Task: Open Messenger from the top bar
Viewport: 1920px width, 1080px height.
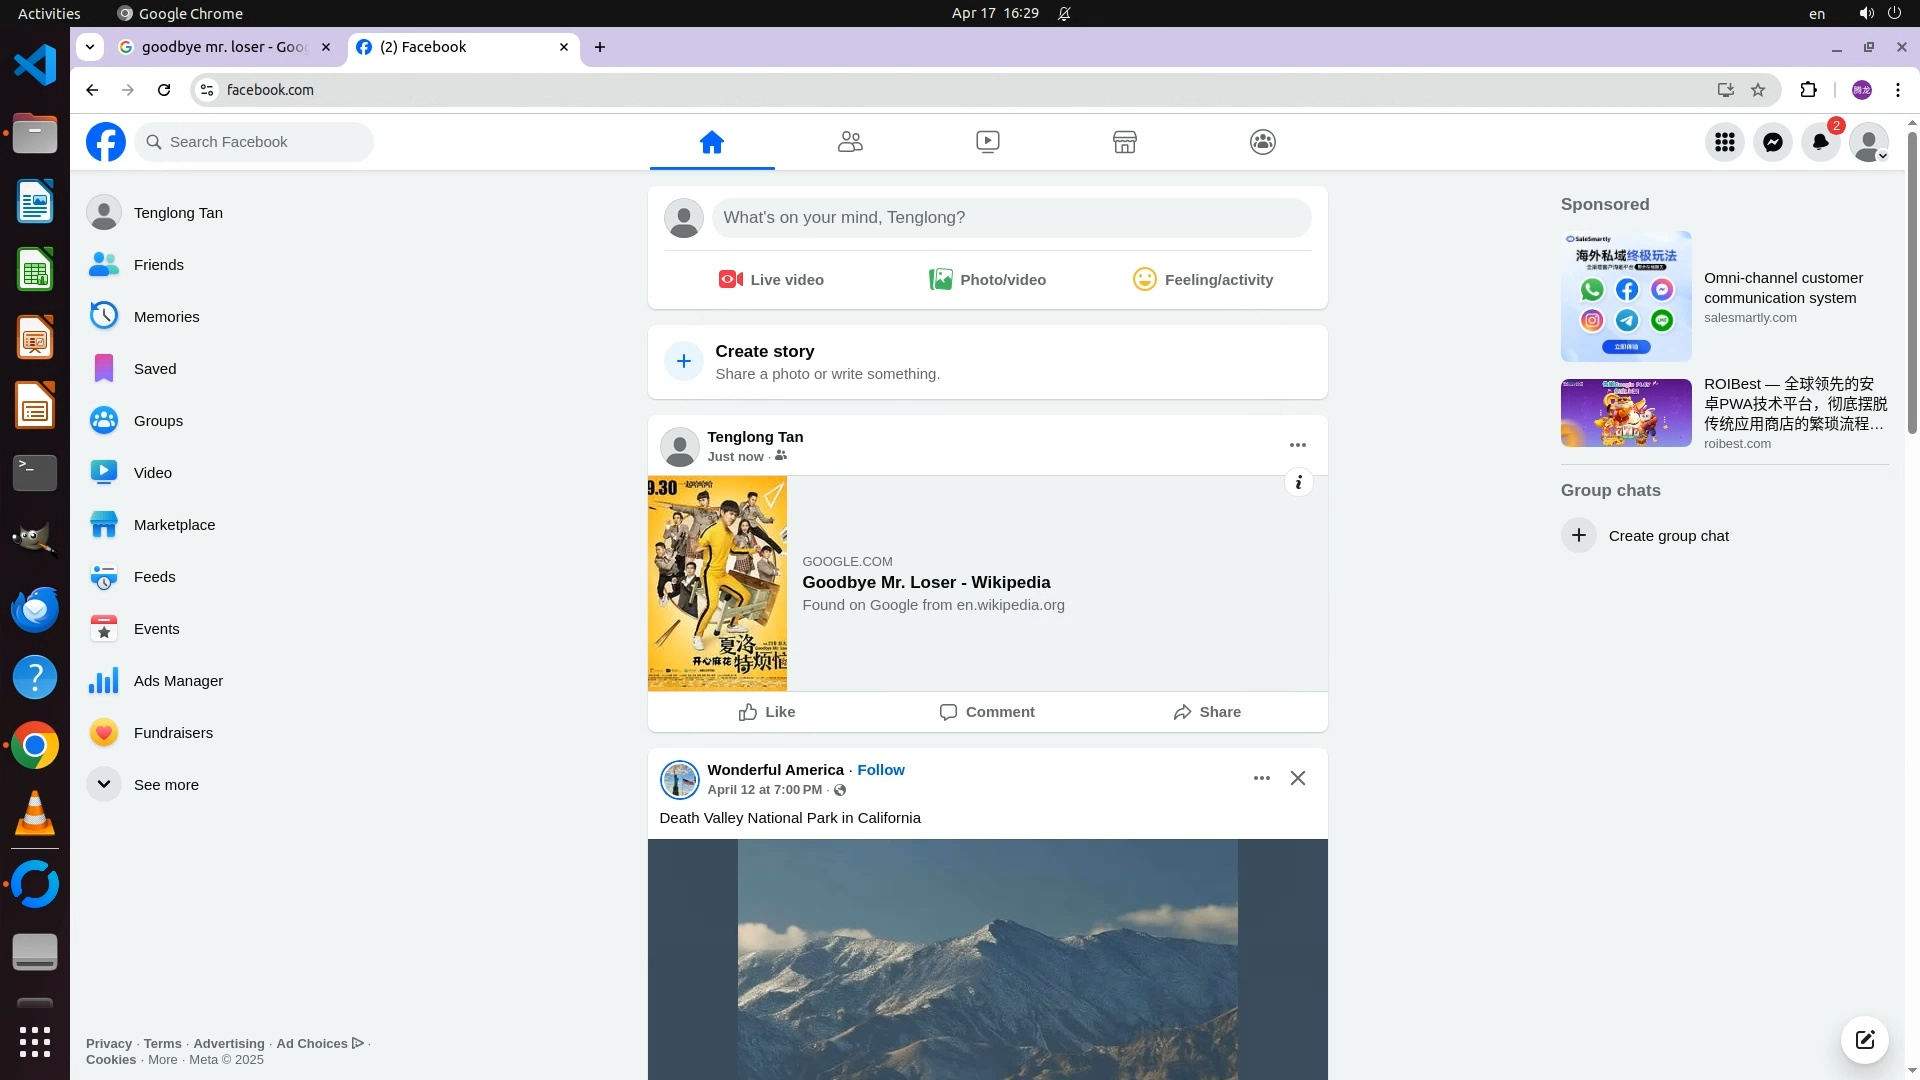Action: point(1772,142)
